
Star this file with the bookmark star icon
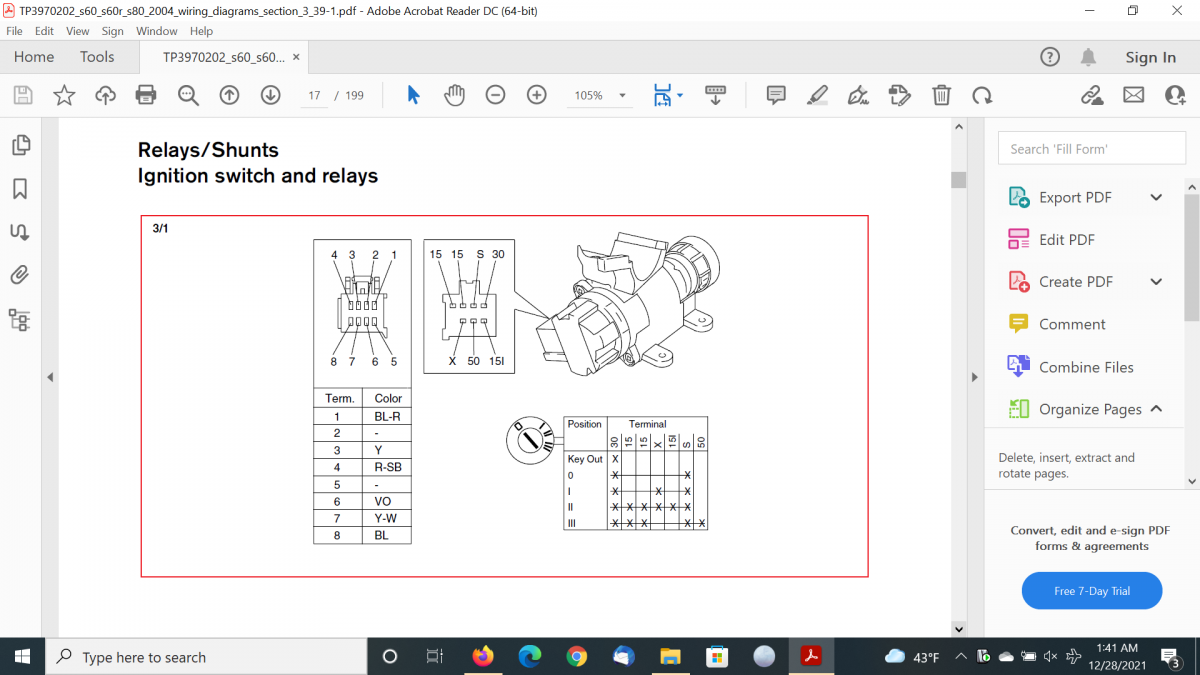tap(64, 95)
